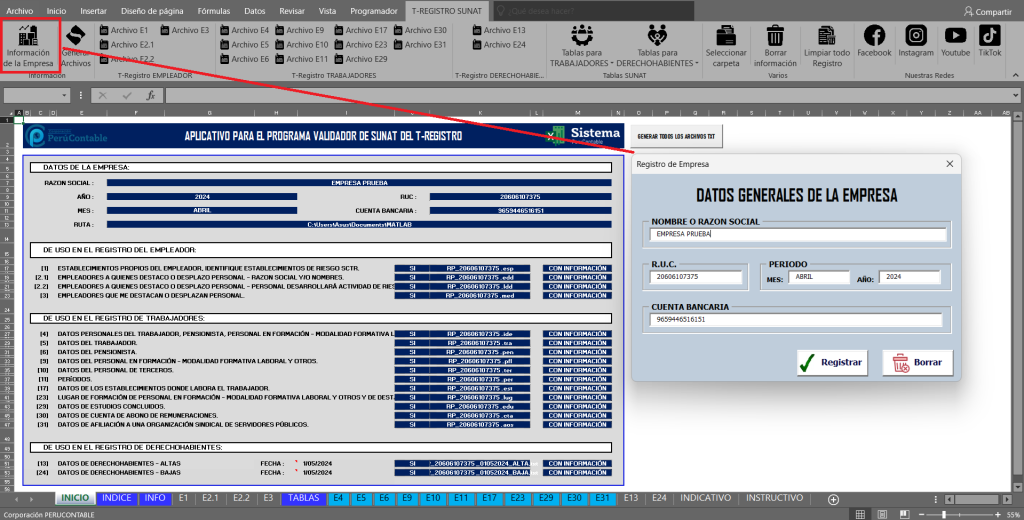Generate Archivo E6 from ribbon
The width and height of the screenshot is (1024, 520).
[245, 59]
